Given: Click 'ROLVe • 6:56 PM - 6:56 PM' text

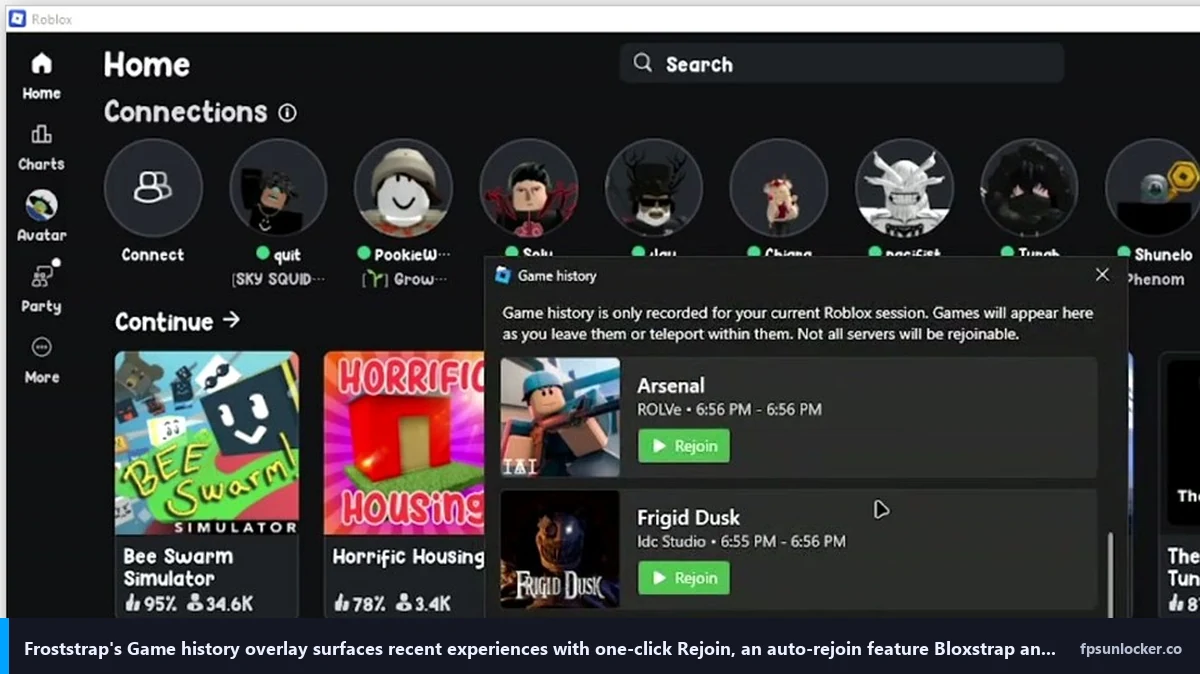Looking at the screenshot, I should click(730, 409).
